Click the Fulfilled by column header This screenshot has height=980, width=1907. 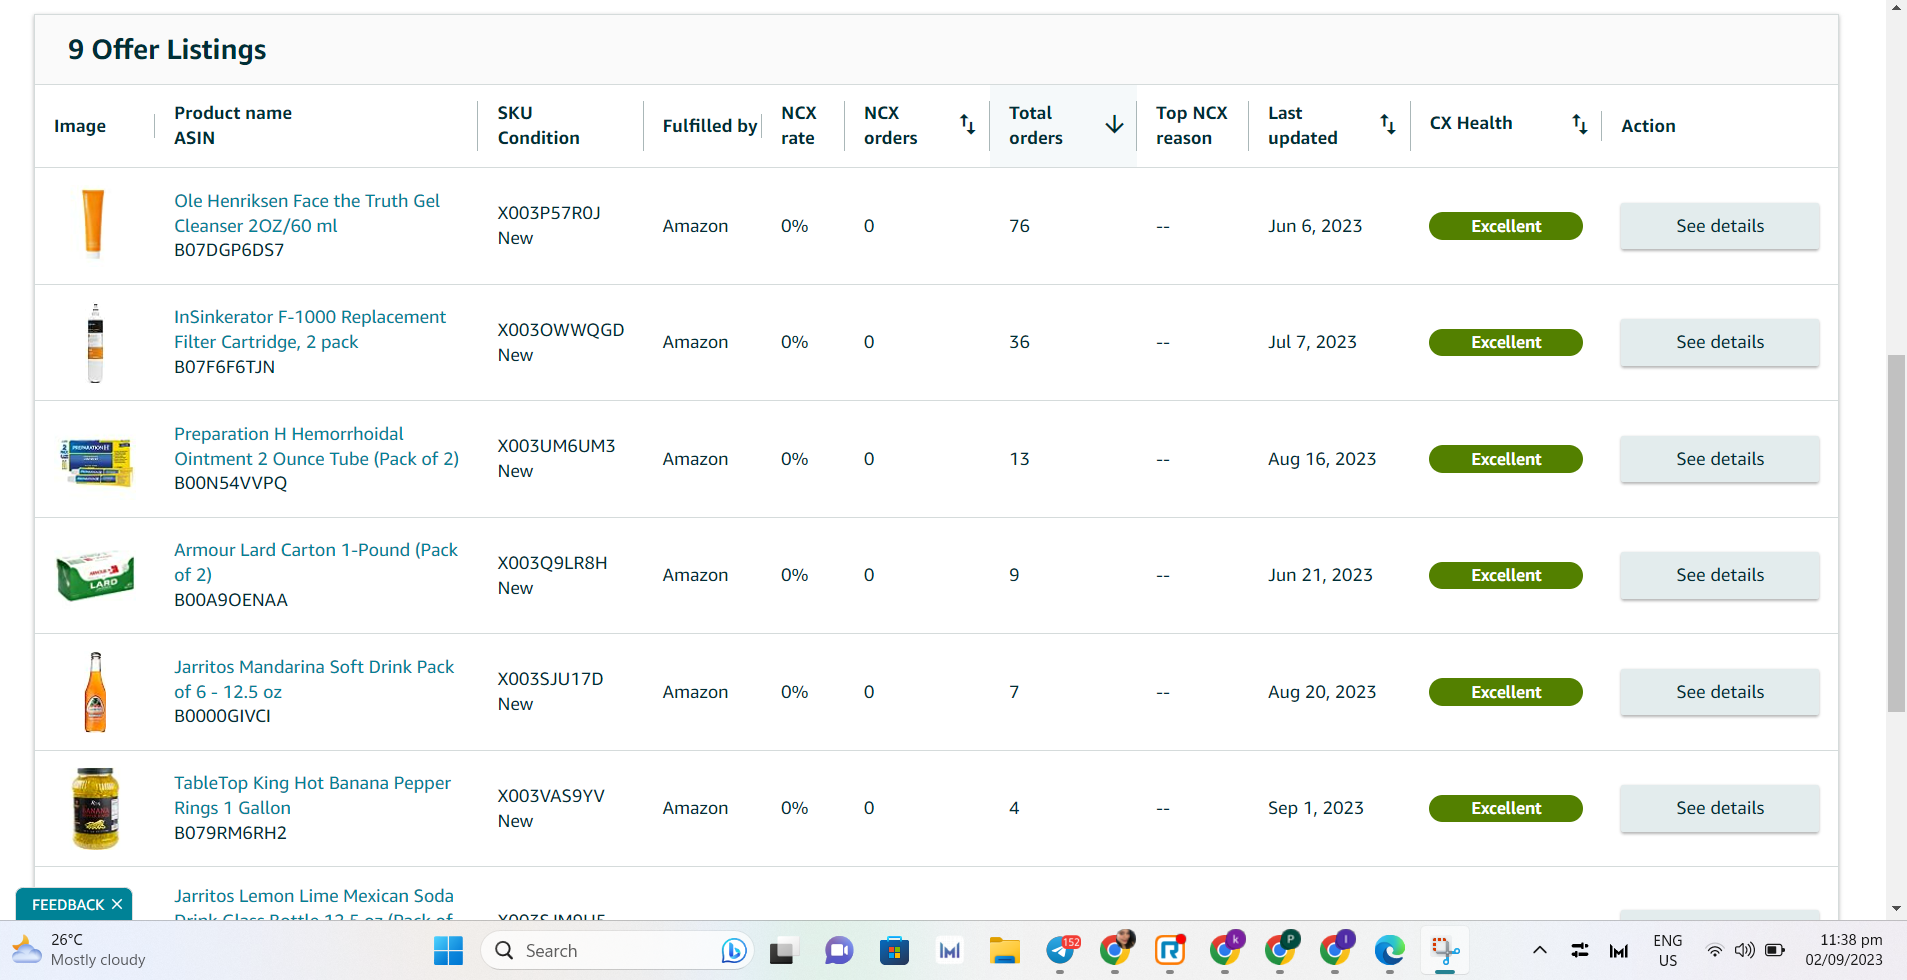click(x=709, y=126)
